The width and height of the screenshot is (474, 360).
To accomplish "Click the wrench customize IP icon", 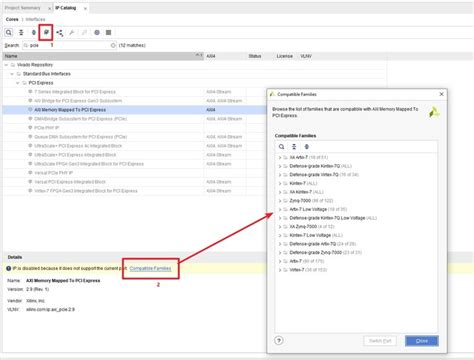I will coord(72,33).
